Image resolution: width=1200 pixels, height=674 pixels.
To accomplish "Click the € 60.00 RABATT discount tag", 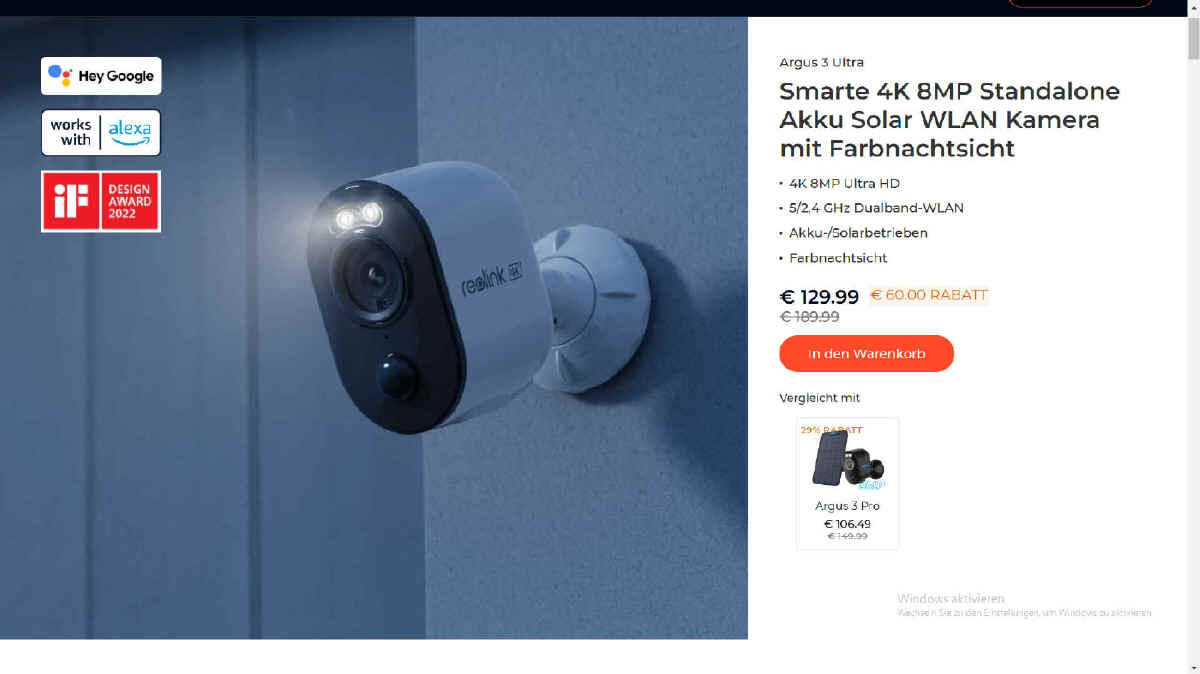I will click(929, 295).
